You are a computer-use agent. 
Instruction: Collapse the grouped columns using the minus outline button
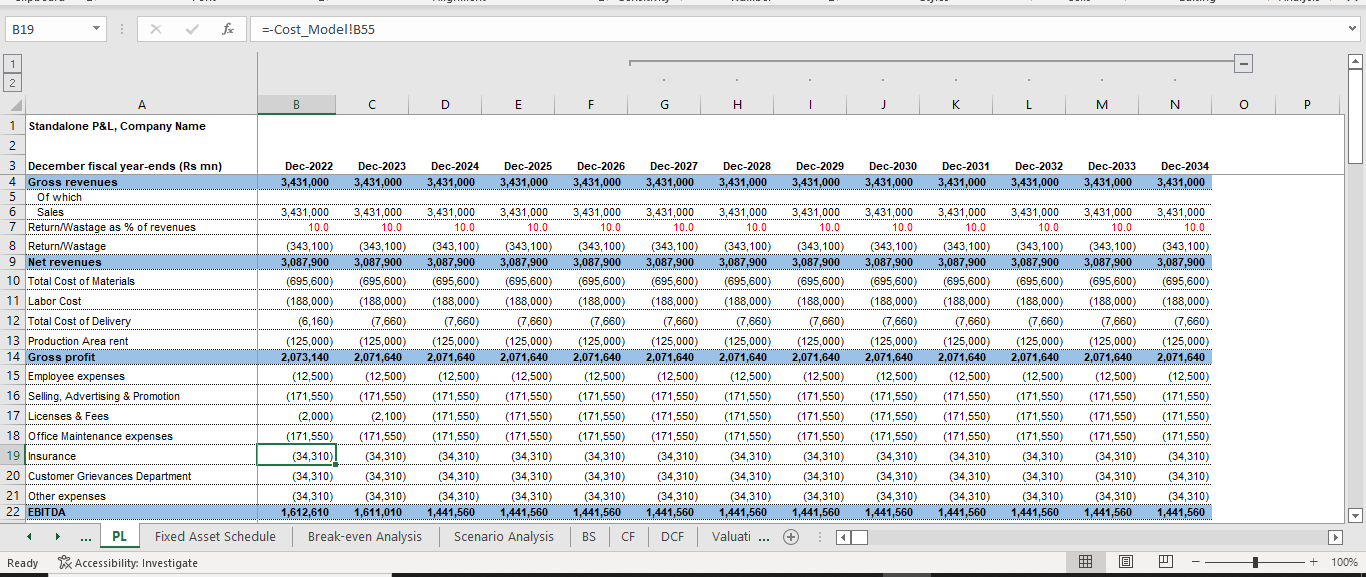click(x=1243, y=62)
